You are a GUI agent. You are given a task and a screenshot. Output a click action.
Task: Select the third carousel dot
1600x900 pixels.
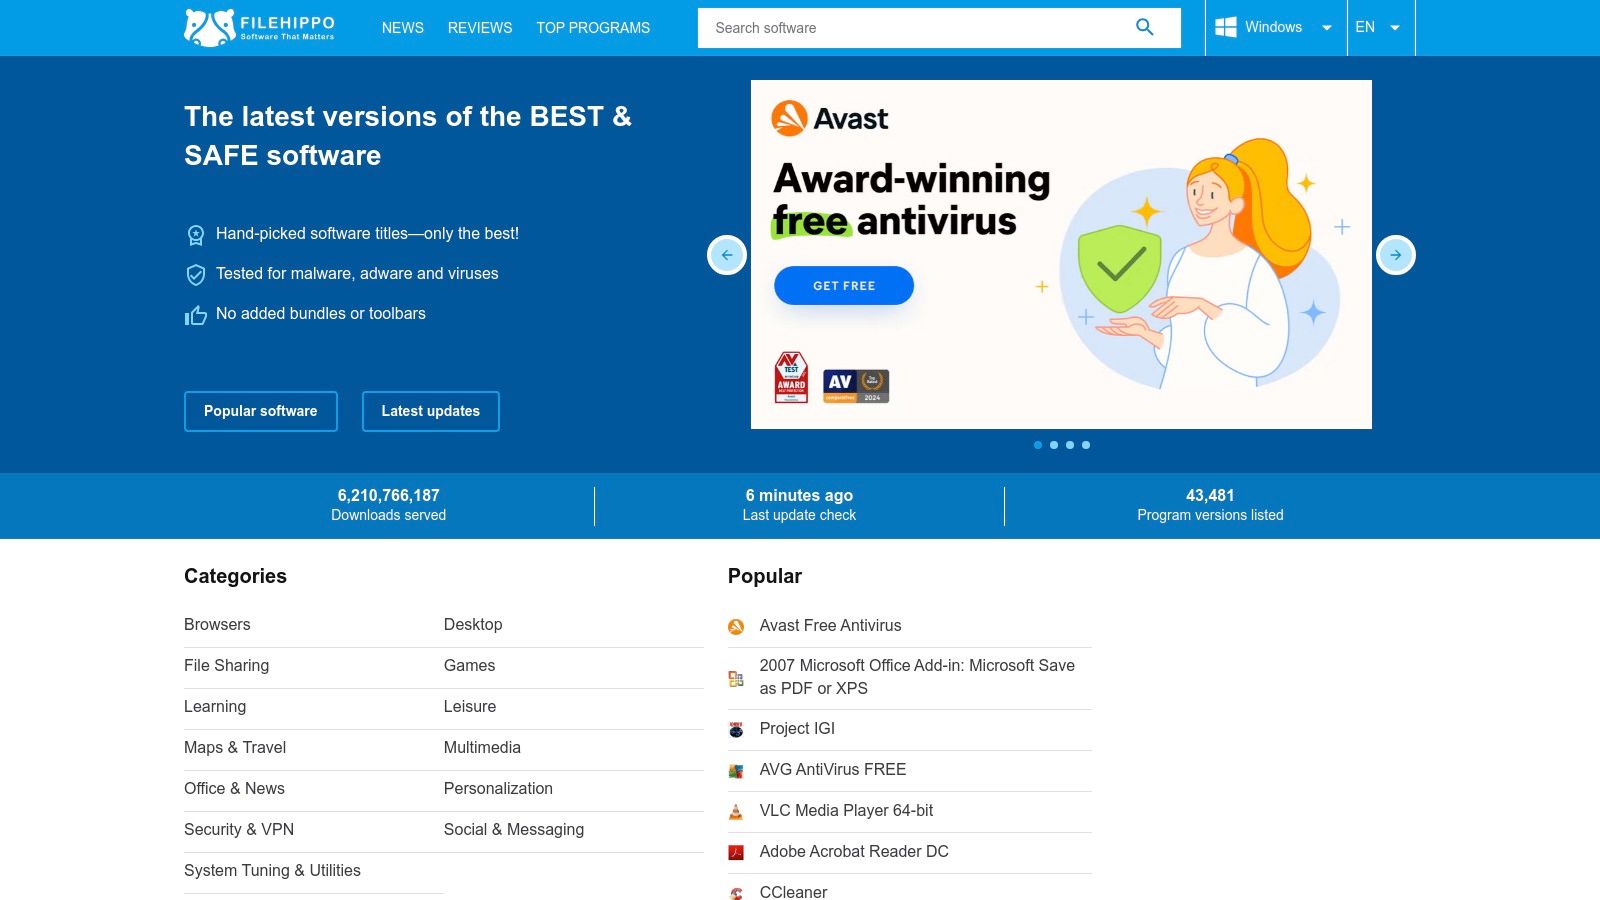[x=1070, y=445]
